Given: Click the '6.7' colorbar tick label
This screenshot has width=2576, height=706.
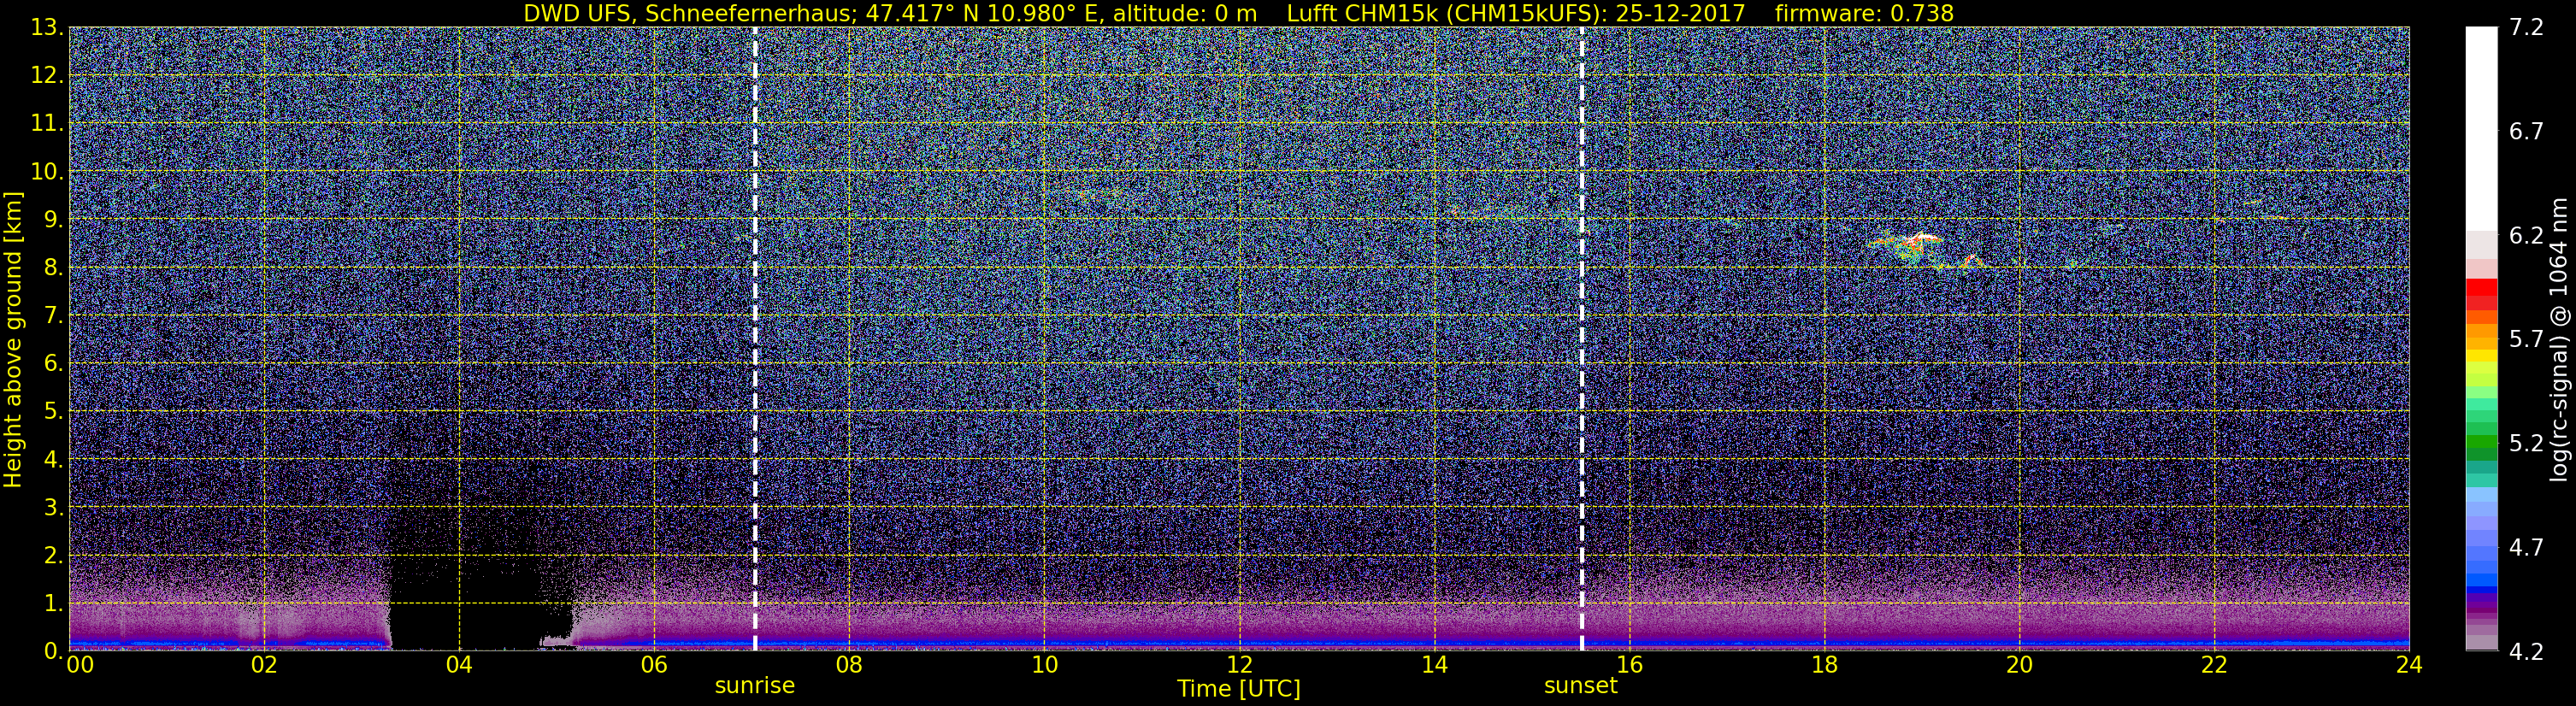Looking at the screenshot, I should [2526, 132].
